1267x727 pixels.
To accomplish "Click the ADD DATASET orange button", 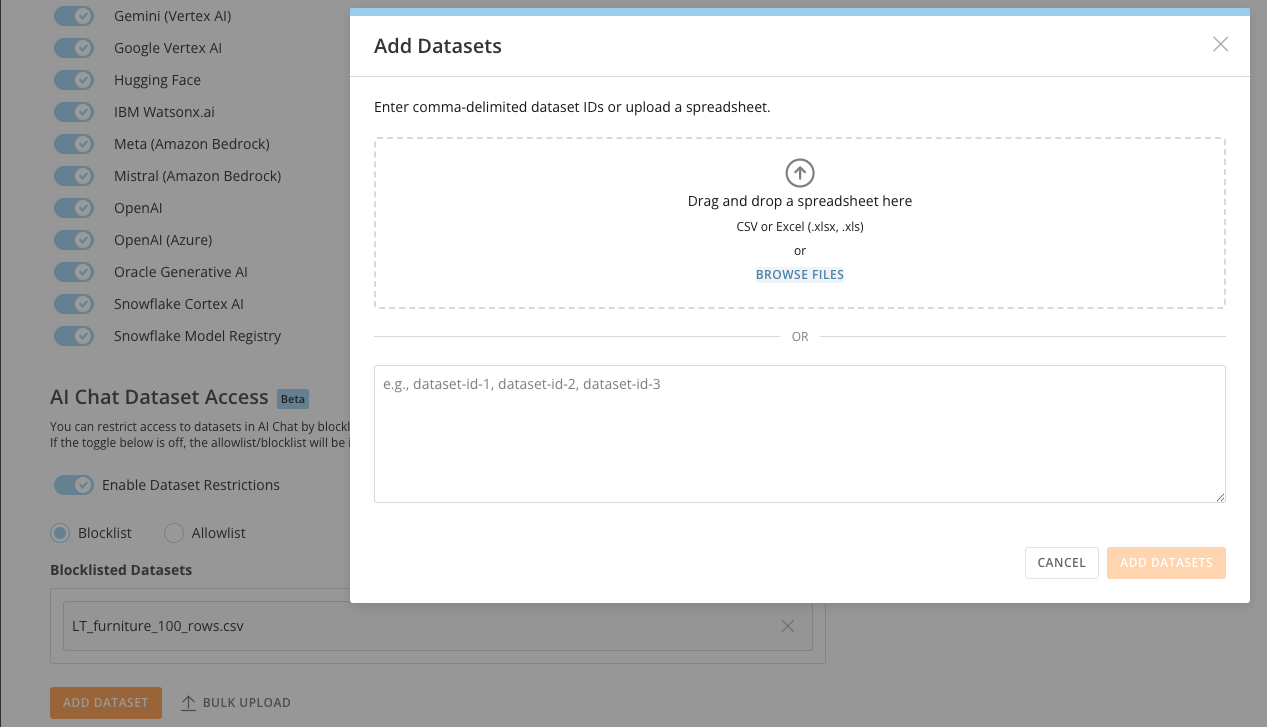I will 105,703.
